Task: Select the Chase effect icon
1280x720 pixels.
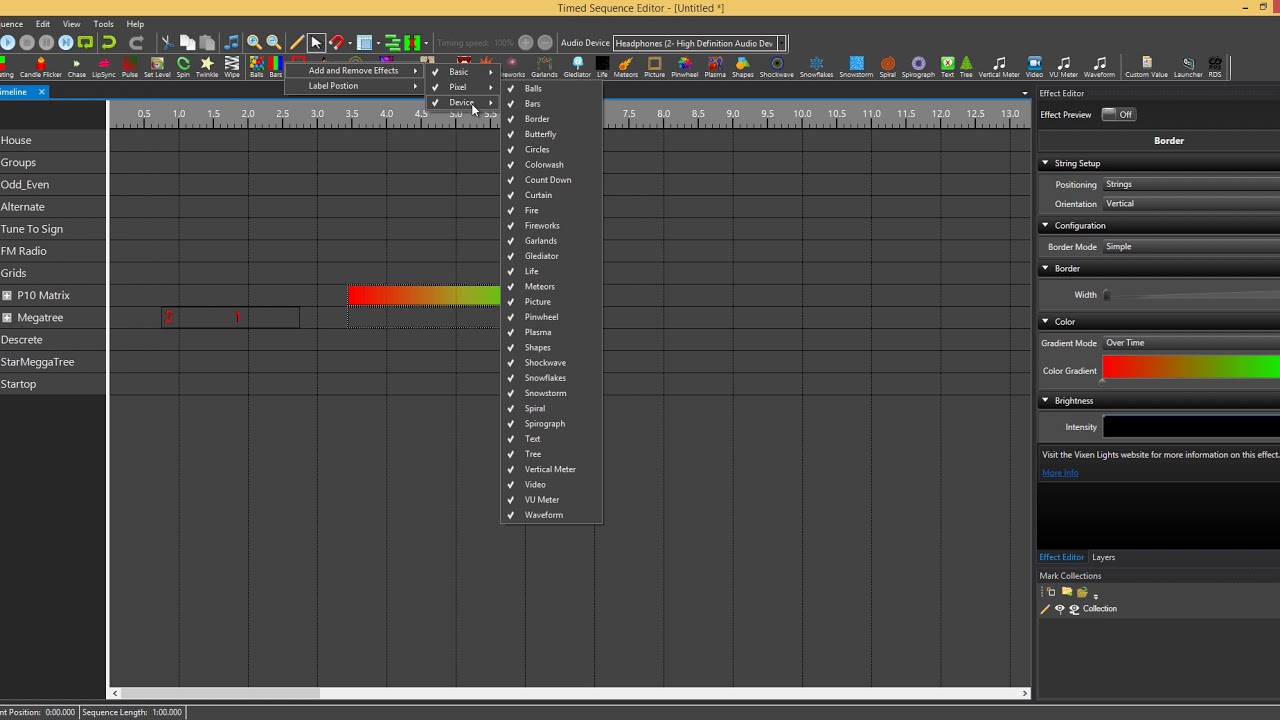Action: (76, 67)
